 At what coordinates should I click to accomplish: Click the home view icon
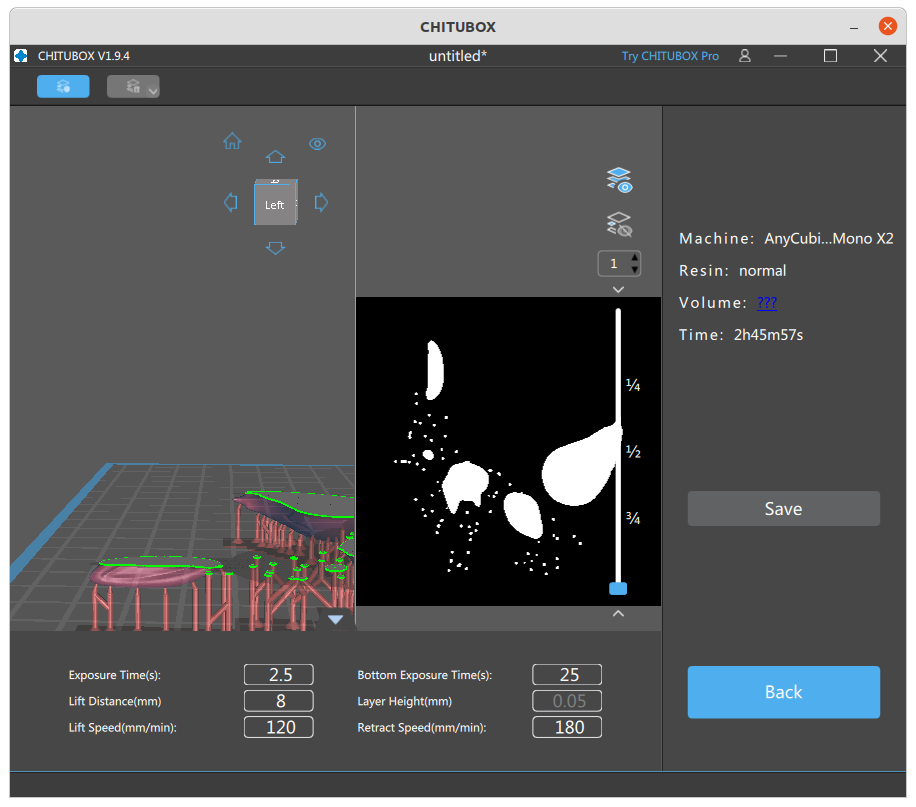tap(232, 141)
